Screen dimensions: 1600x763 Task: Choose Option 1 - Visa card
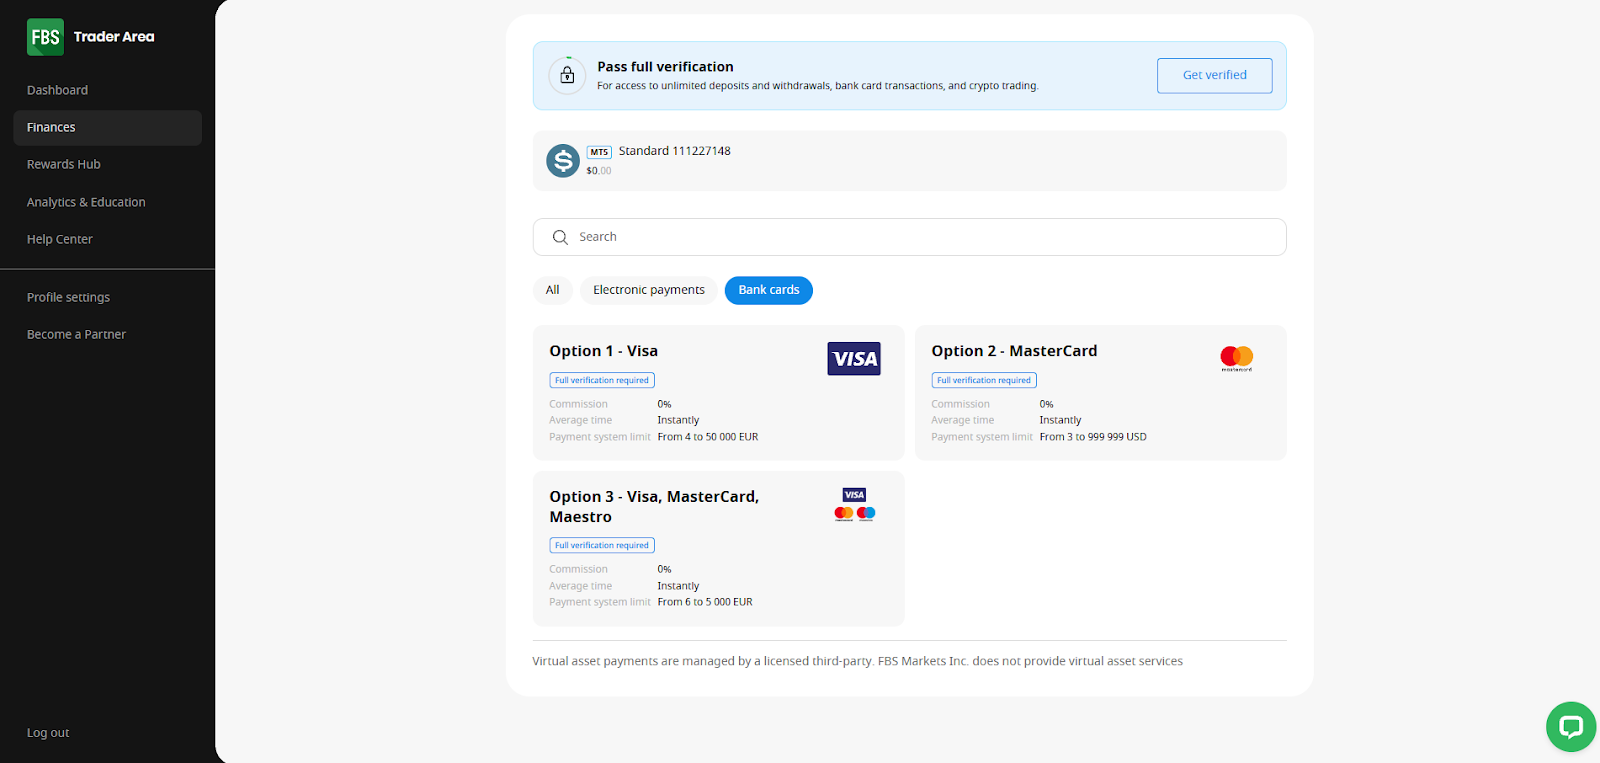(x=718, y=393)
